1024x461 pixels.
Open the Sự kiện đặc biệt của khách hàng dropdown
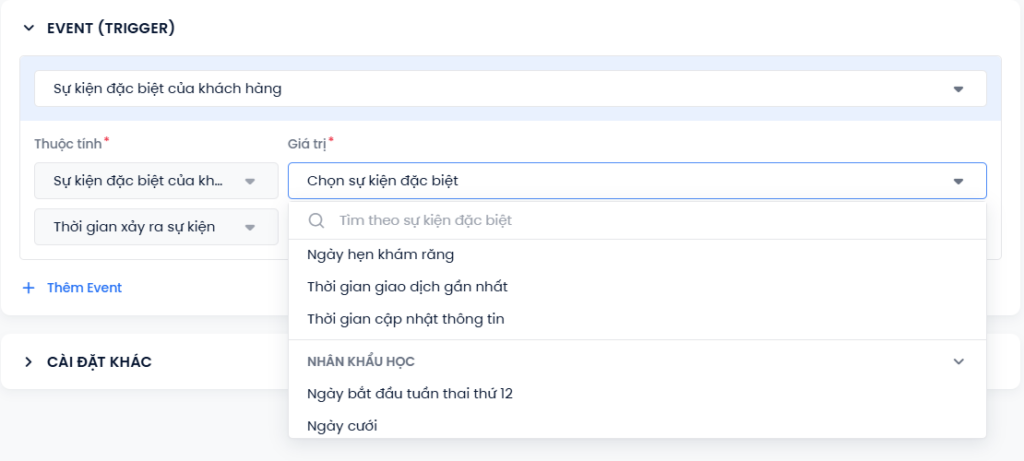click(510, 89)
